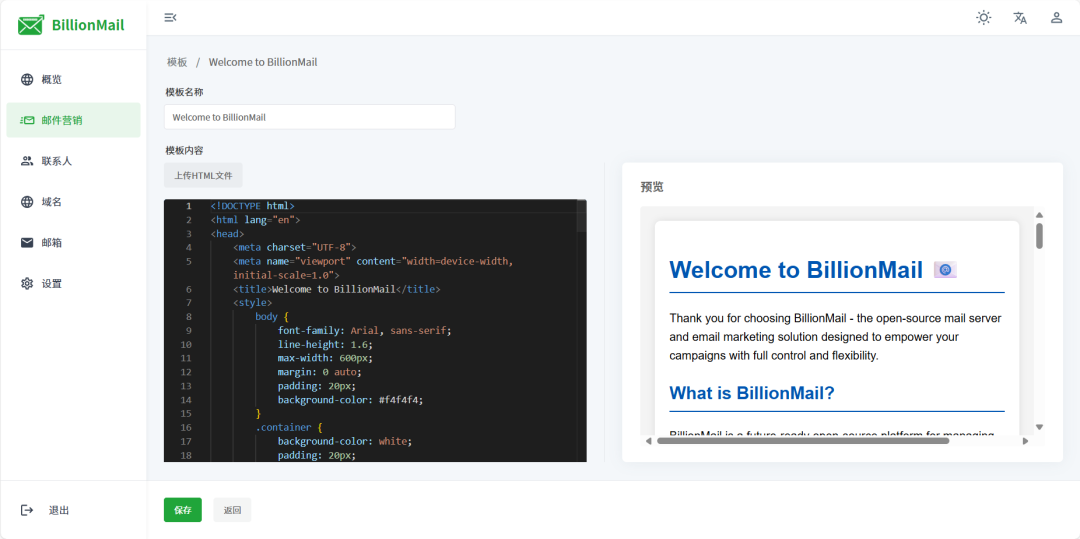Click the .container selector code line

click(289, 427)
